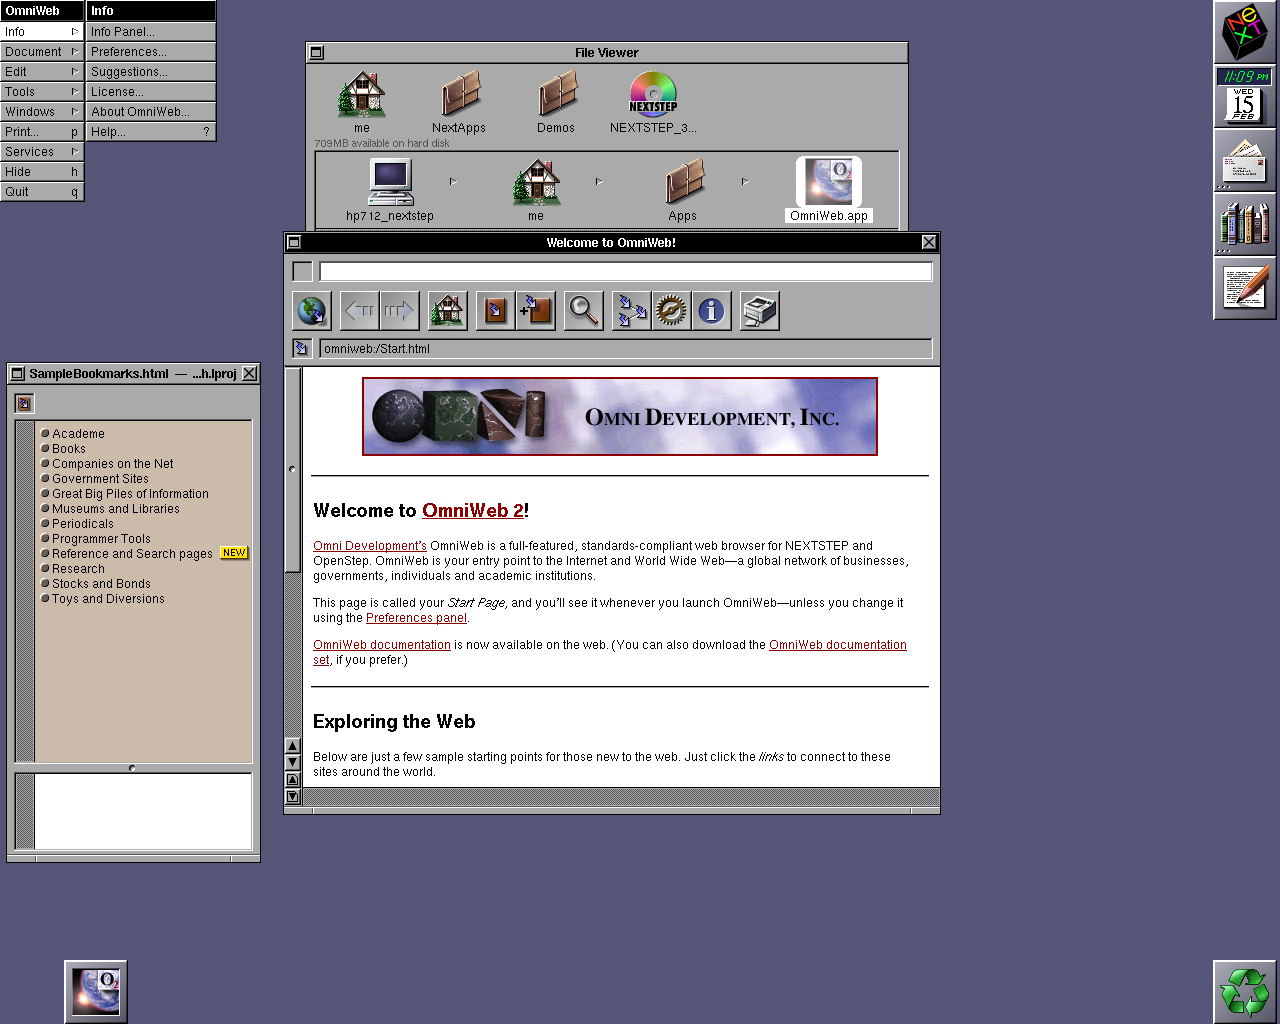The width and height of the screenshot is (1280, 1024).
Task: Click the scroll down arrow in OmniWeb window
Action: 293,762
